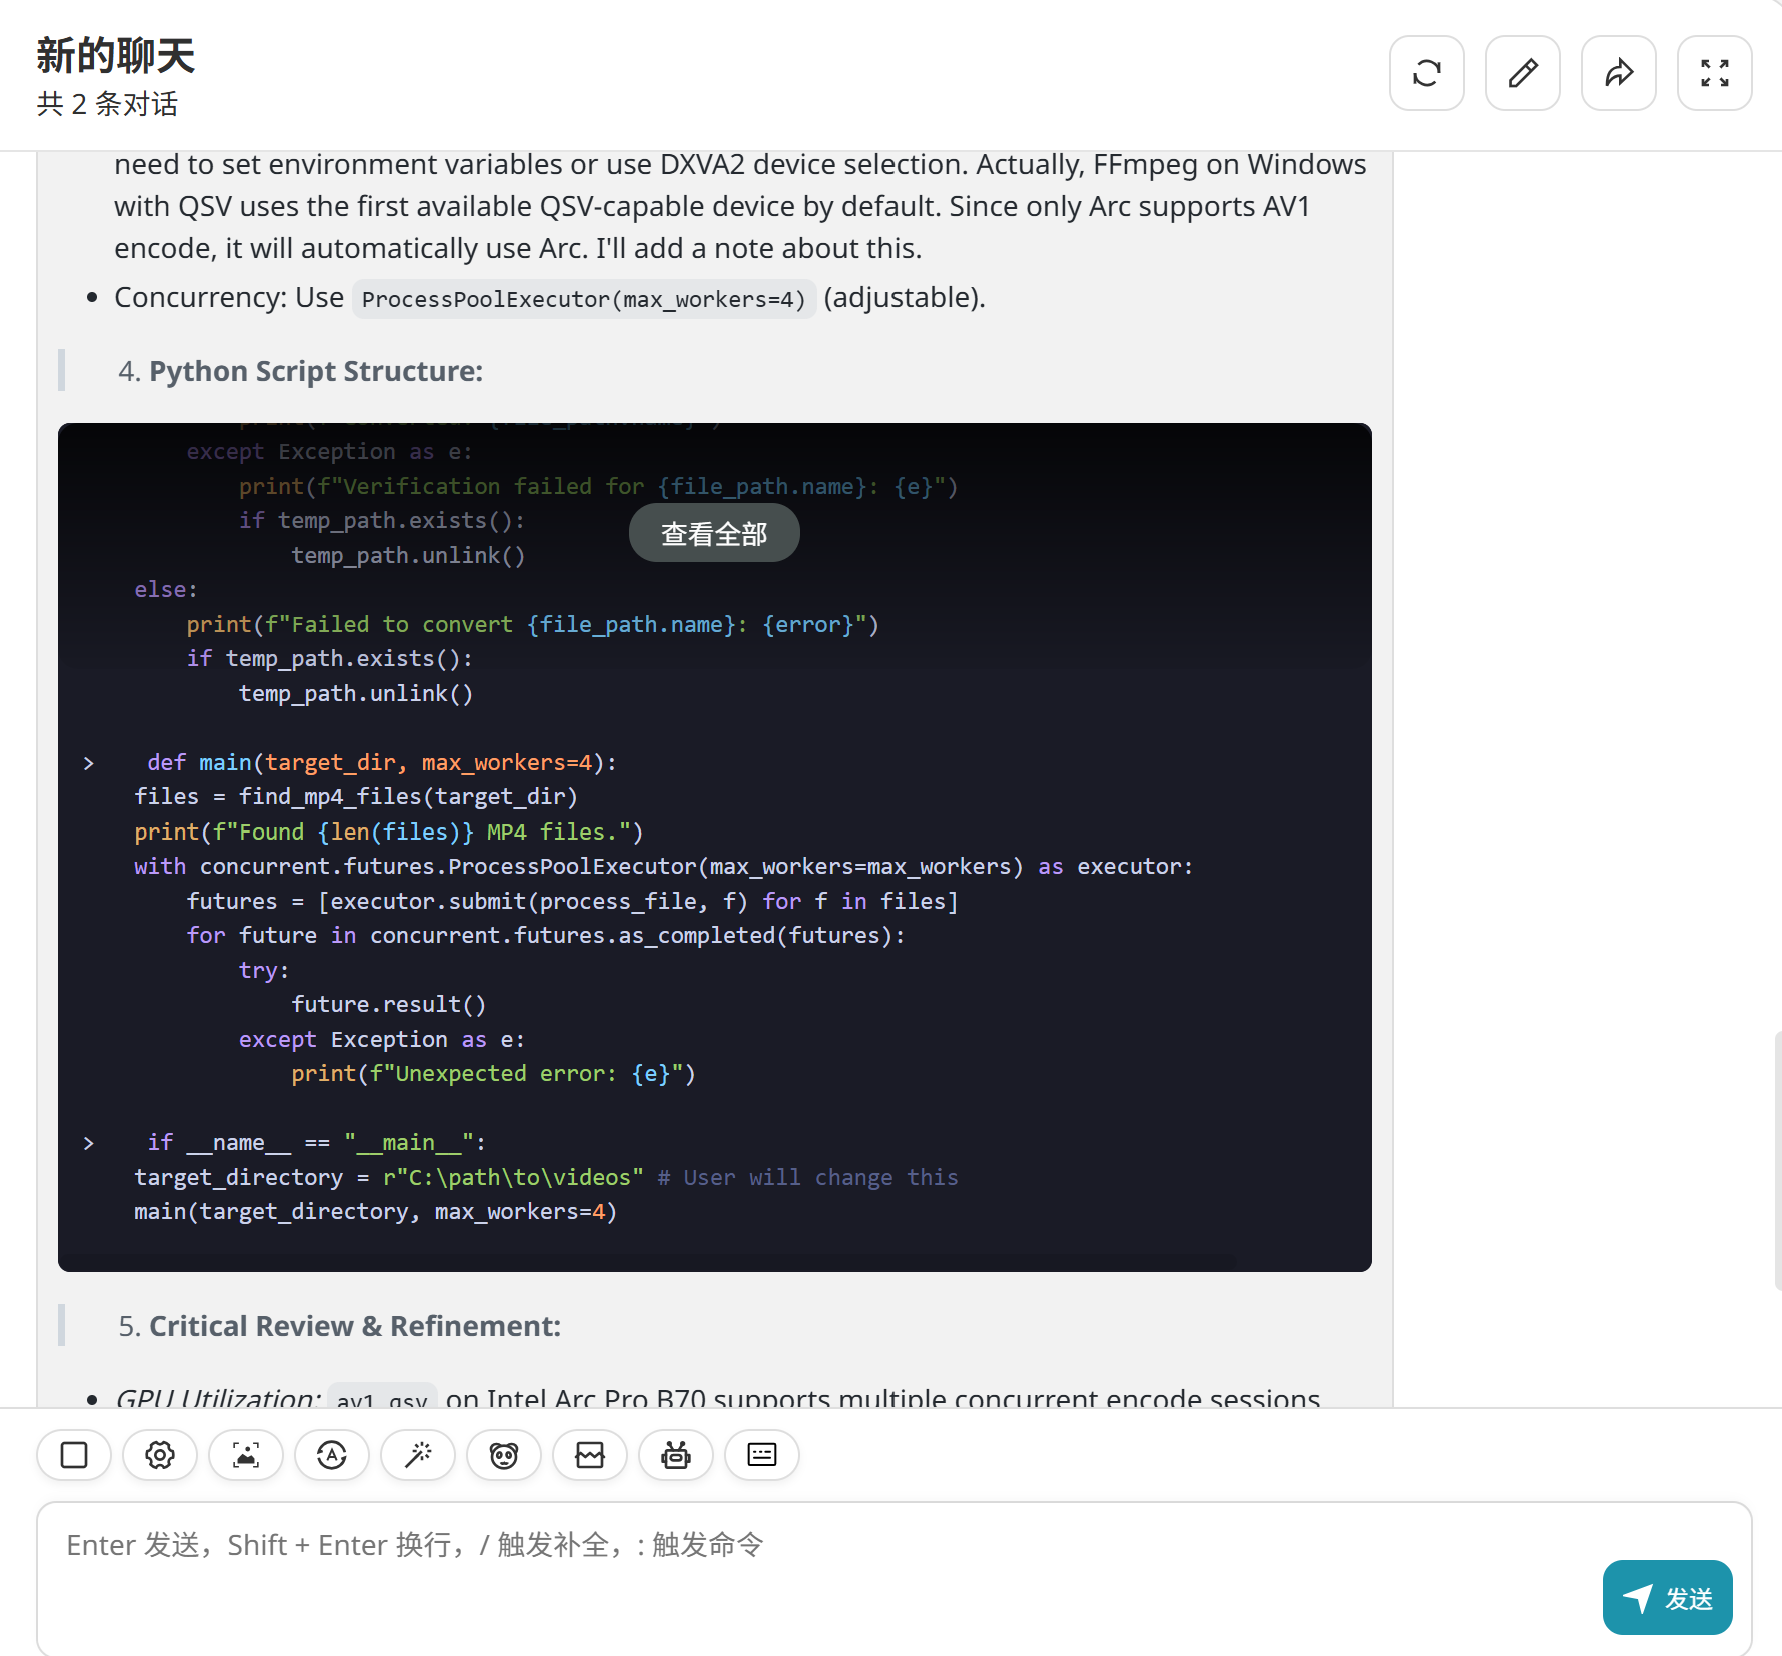Click the magic wand icon in toolbar
The image size is (1782, 1656).
click(x=418, y=1455)
